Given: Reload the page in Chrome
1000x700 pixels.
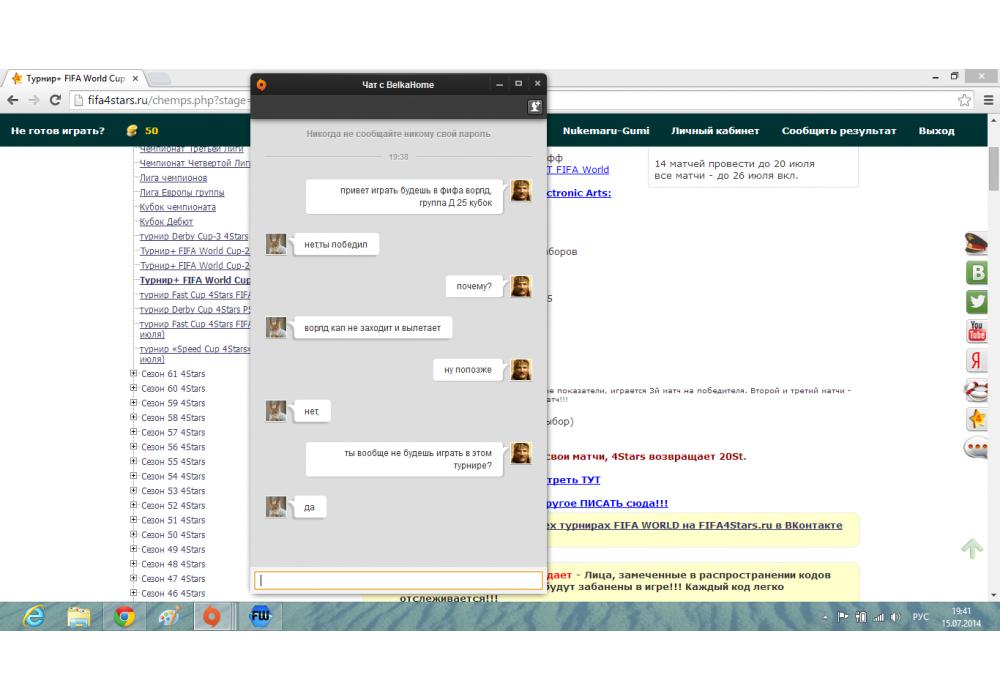Looking at the screenshot, I should click(55, 100).
